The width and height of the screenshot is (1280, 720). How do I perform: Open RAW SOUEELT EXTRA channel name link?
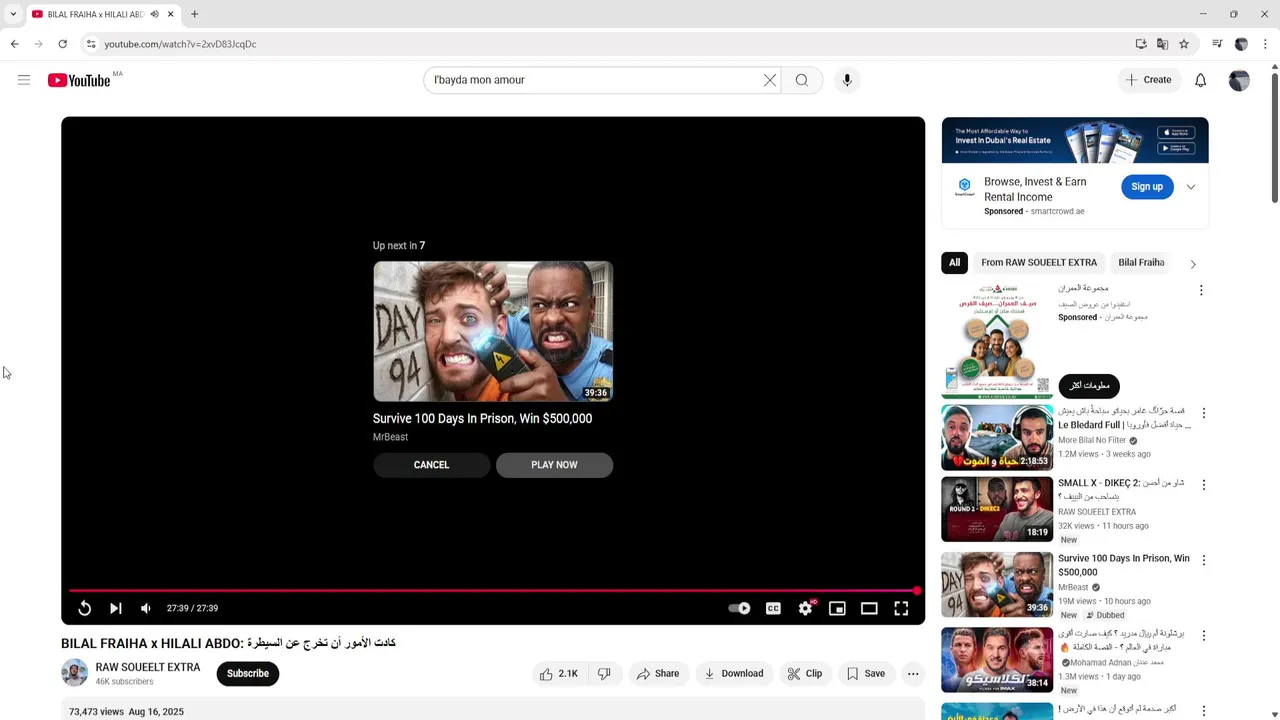148,667
